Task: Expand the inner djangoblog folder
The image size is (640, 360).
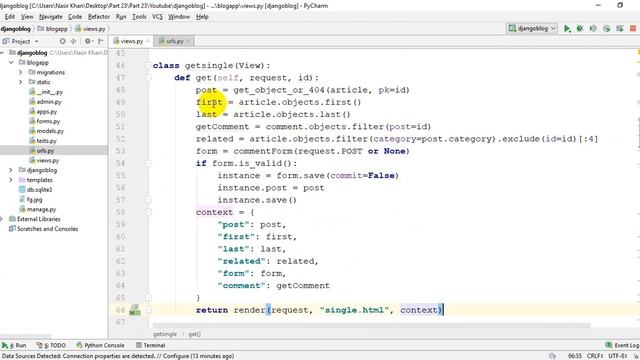Action: click(x=11, y=170)
